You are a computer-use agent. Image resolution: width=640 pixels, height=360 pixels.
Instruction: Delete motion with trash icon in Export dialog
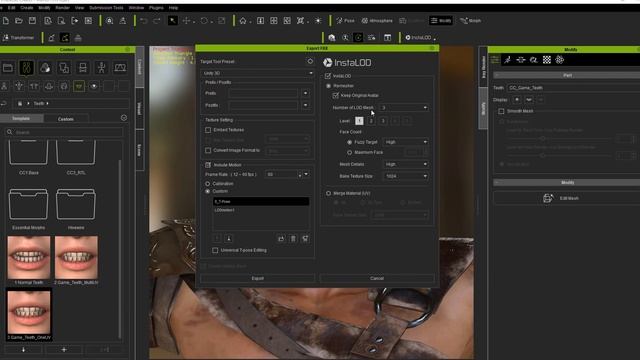pyautogui.click(x=293, y=238)
